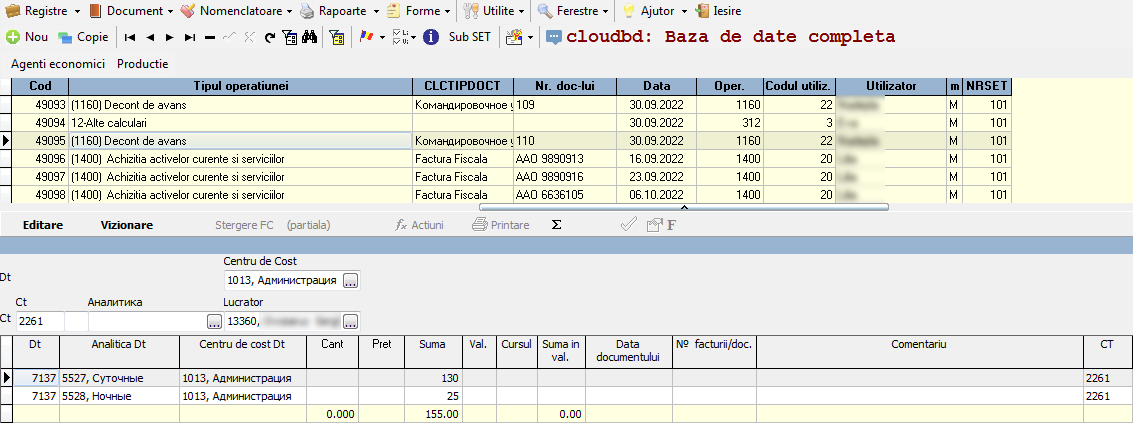Click the Ct account field containing 2261
The width and height of the screenshot is (1133, 423).
point(40,321)
